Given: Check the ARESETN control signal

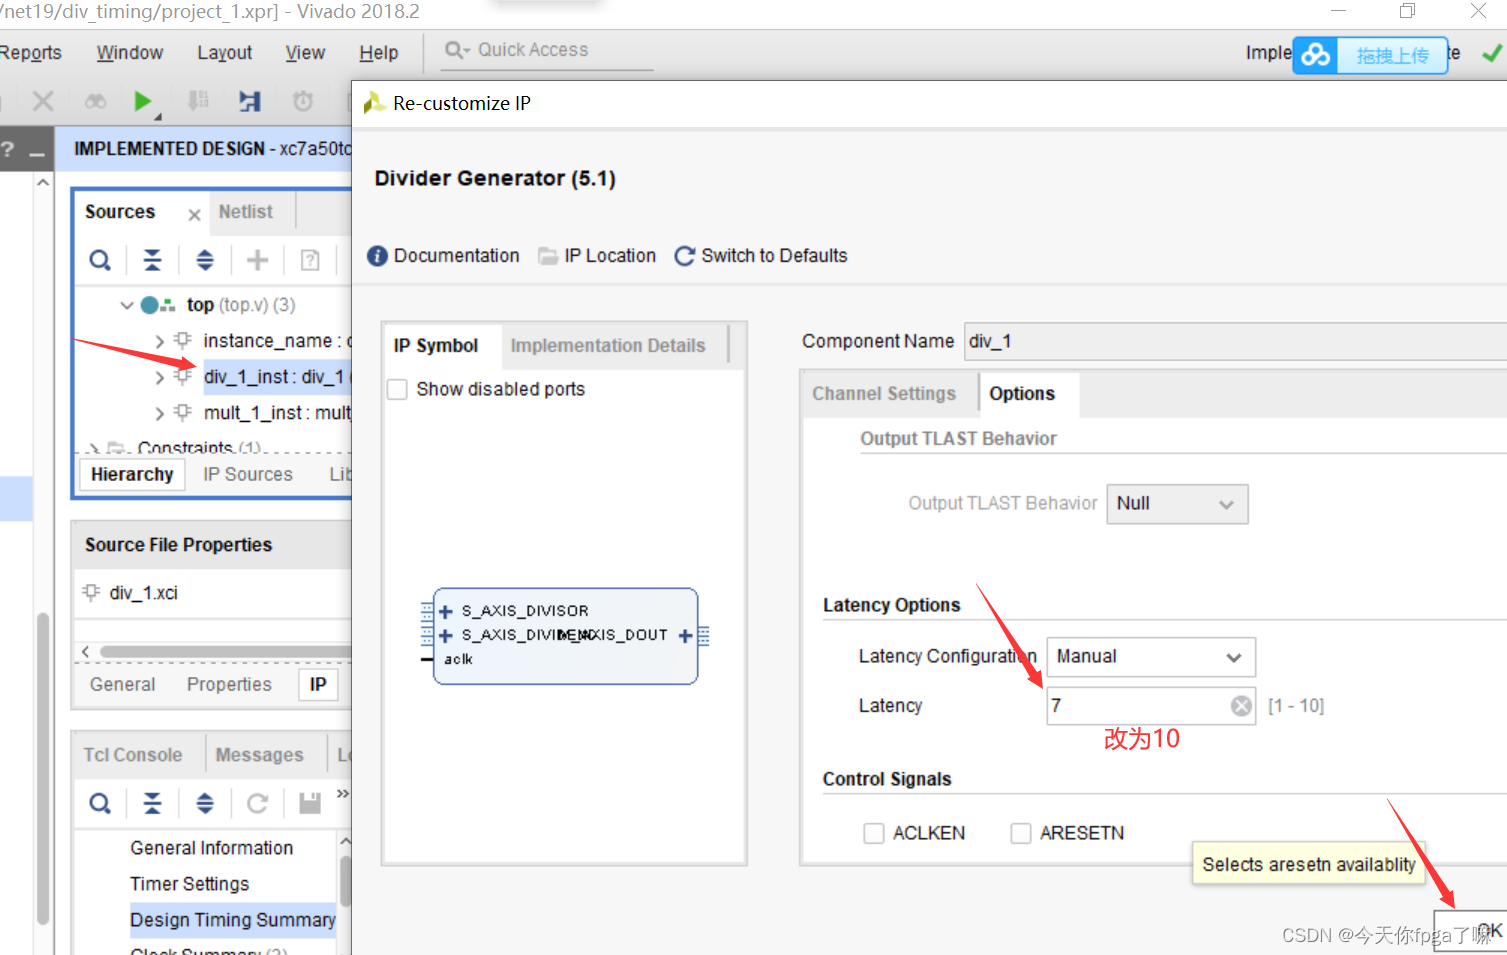Looking at the screenshot, I should tap(1020, 832).
